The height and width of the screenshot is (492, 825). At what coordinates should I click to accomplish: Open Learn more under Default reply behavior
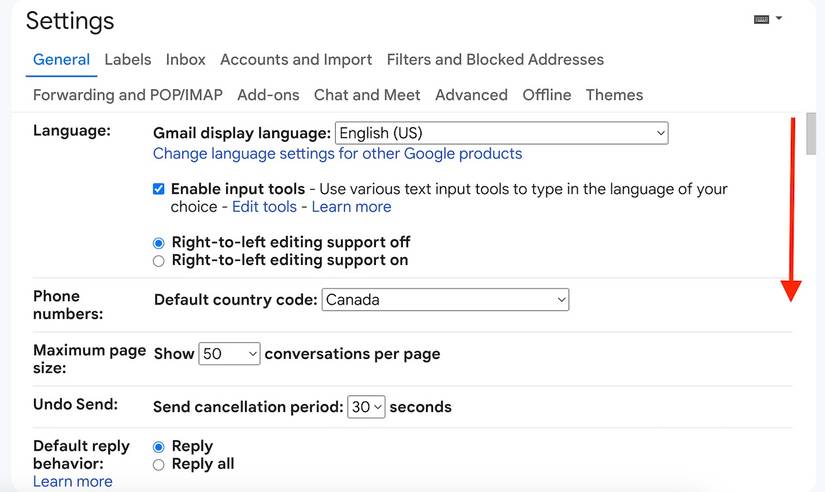tap(73, 481)
